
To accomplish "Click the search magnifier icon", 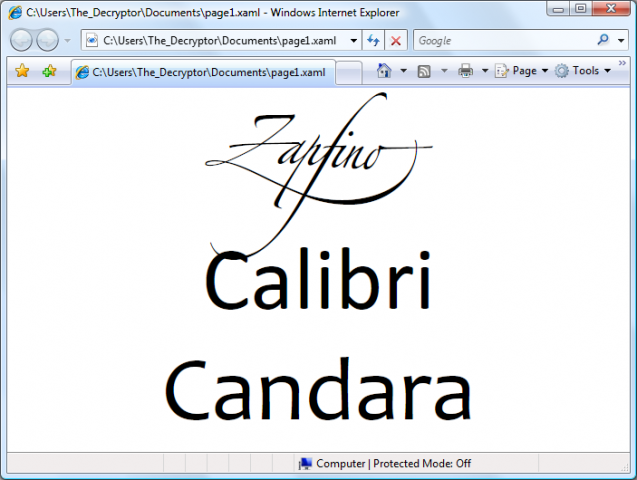I will tap(603, 40).
